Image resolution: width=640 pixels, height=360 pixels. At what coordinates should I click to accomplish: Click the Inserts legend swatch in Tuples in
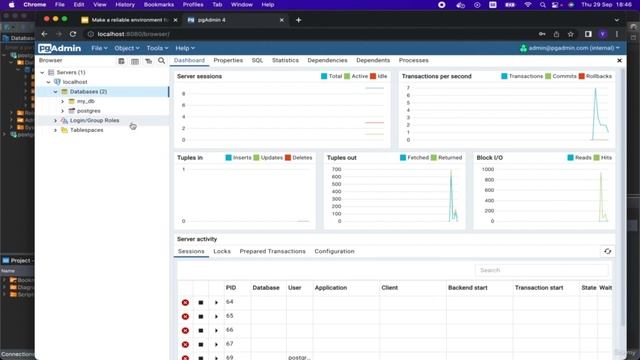pyautogui.click(x=229, y=158)
